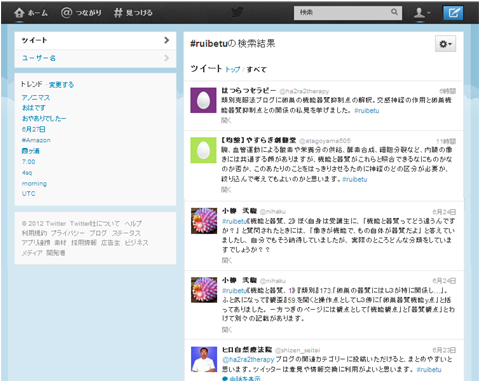The height and width of the screenshot is (387, 480).
Task: Open trend 4sq
Action: coord(27,173)
